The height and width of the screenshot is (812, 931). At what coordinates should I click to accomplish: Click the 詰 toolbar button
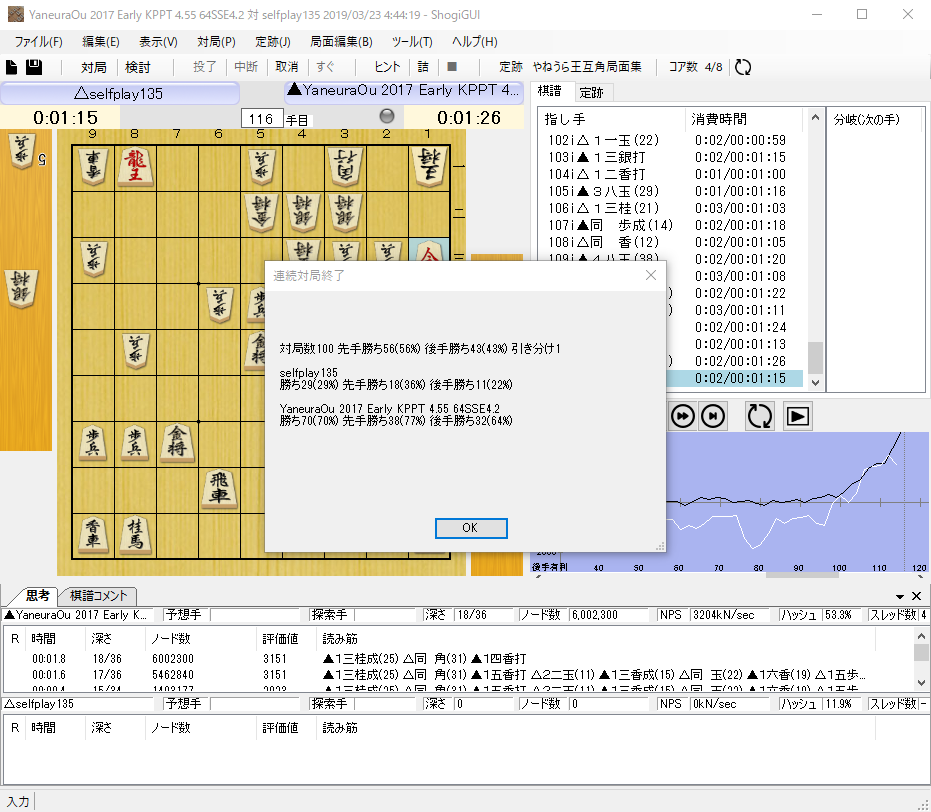tap(423, 67)
